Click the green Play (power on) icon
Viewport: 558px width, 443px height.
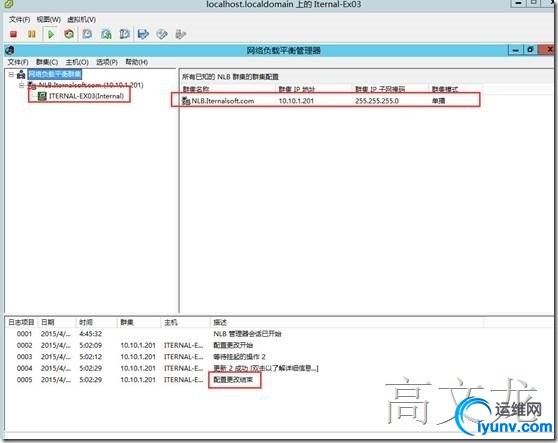(x=51, y=35)
